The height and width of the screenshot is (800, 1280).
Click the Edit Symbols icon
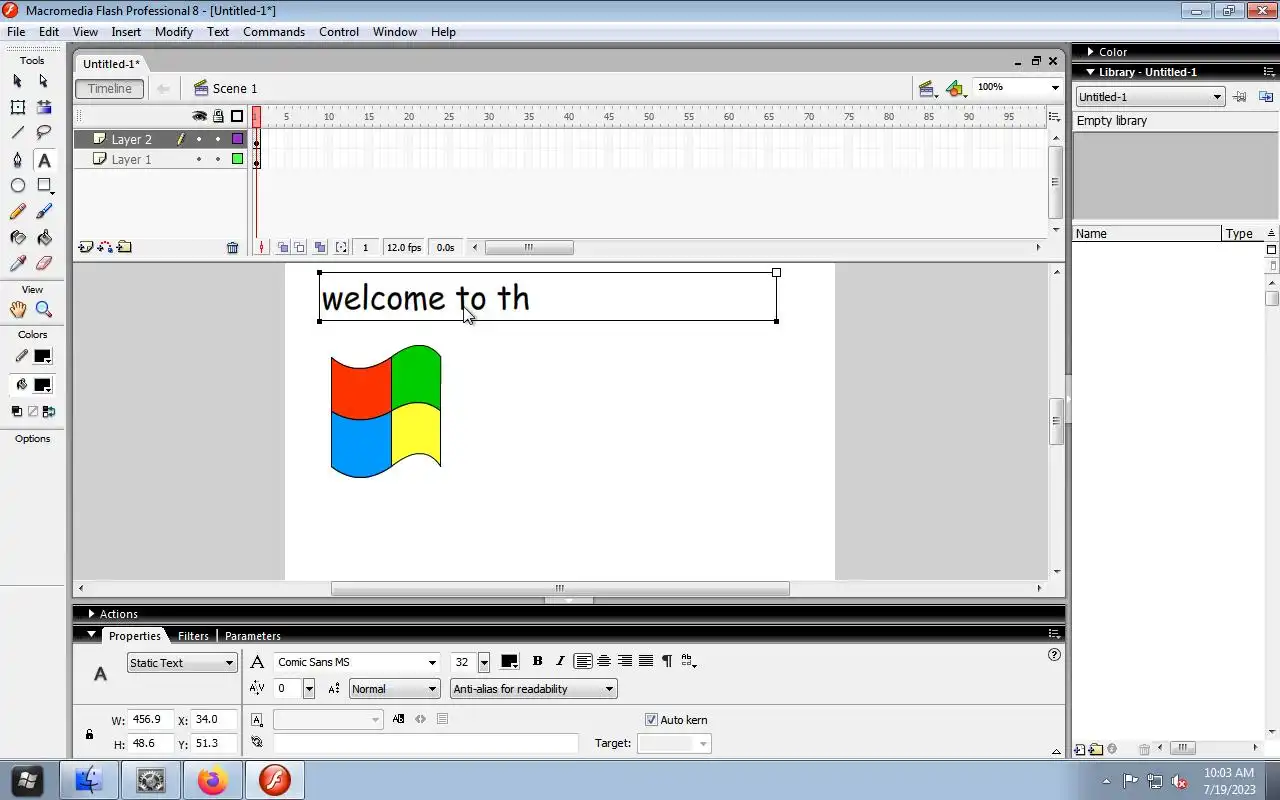point(956,89)
